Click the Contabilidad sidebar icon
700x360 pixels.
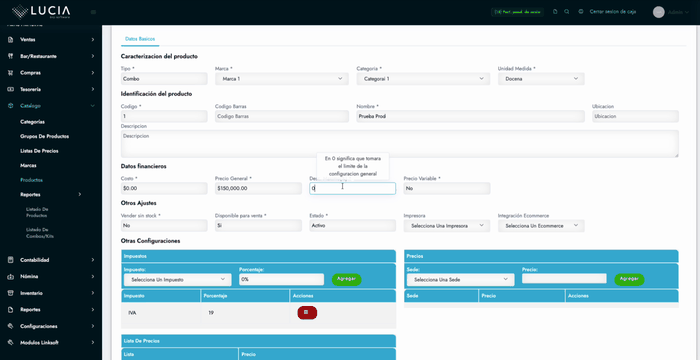click(10, 260)
